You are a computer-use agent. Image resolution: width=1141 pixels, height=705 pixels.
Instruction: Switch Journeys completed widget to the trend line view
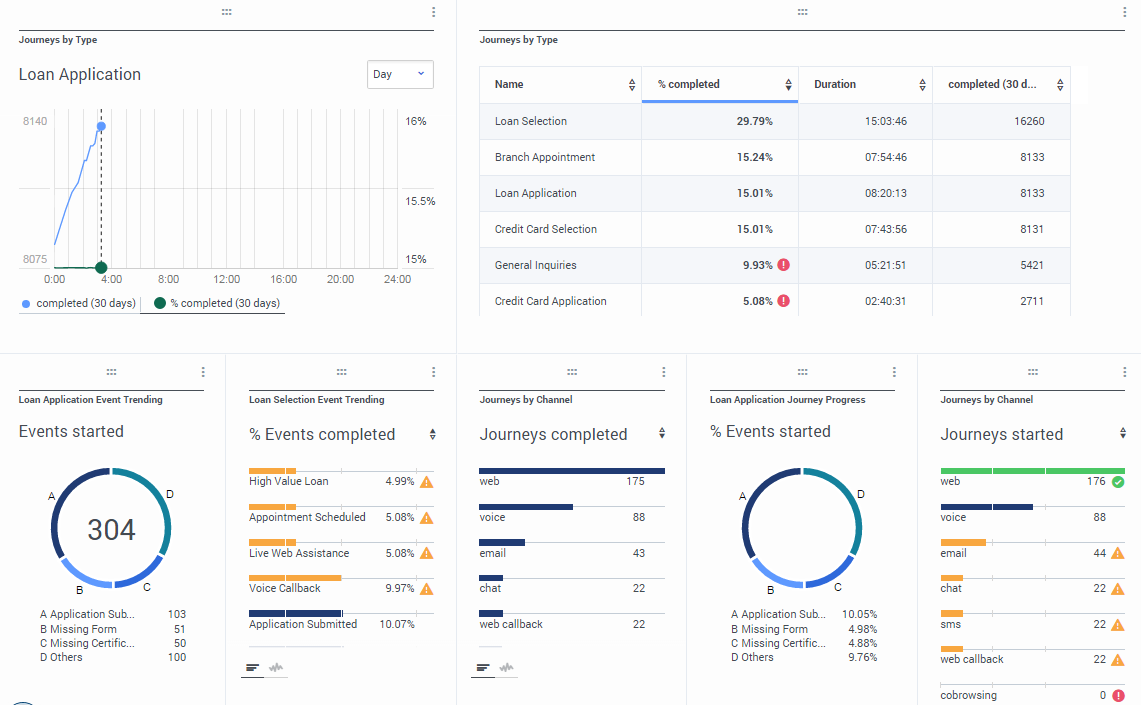point(507,668)
